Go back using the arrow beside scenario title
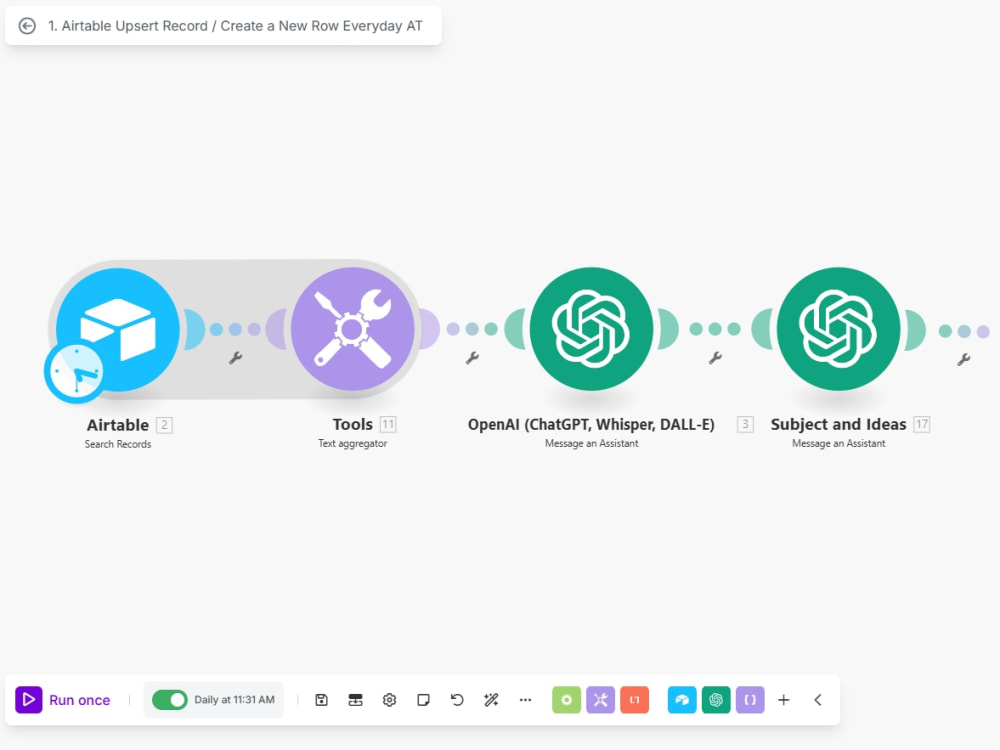This screenshot has height=750, width=1000. pyautogui.click(x=27, y=26)
